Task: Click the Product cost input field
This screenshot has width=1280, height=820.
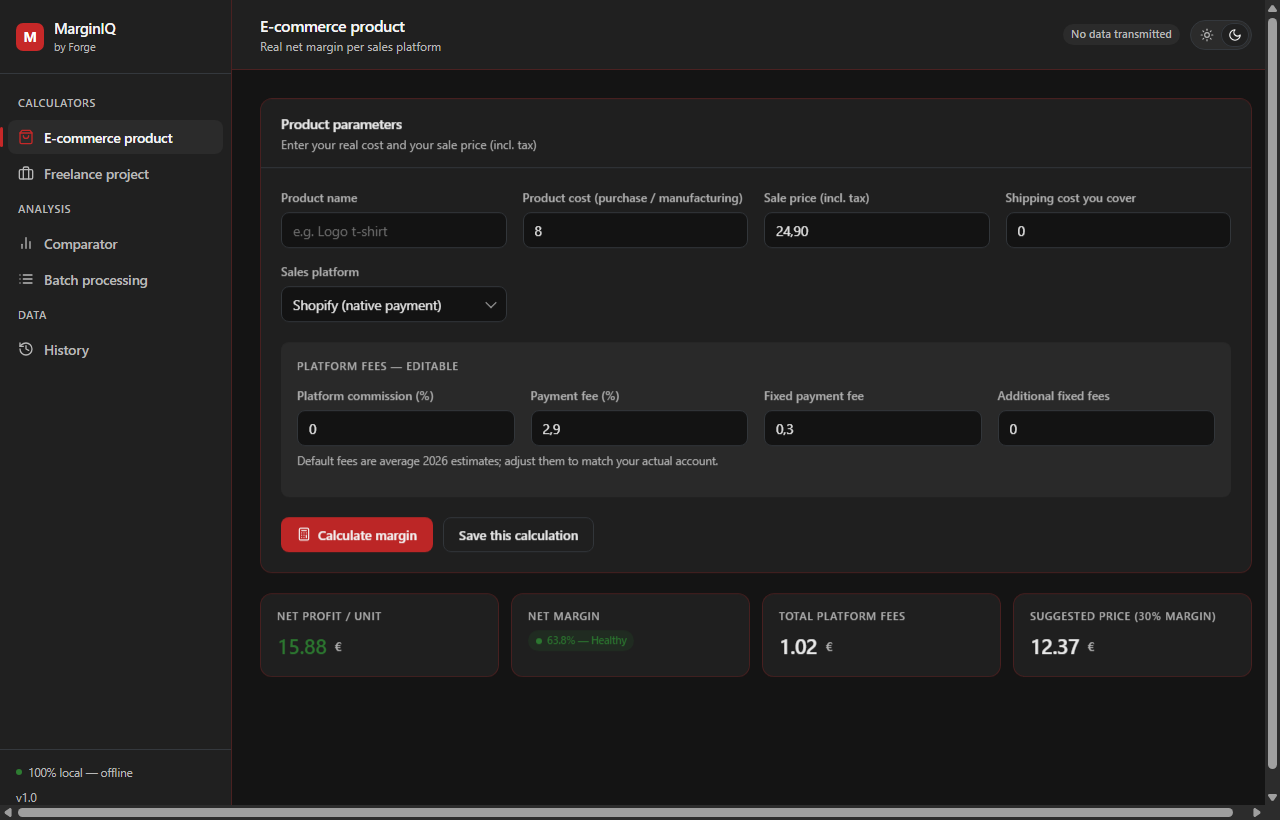Action: pyautogui.click(x=635, y=230)
